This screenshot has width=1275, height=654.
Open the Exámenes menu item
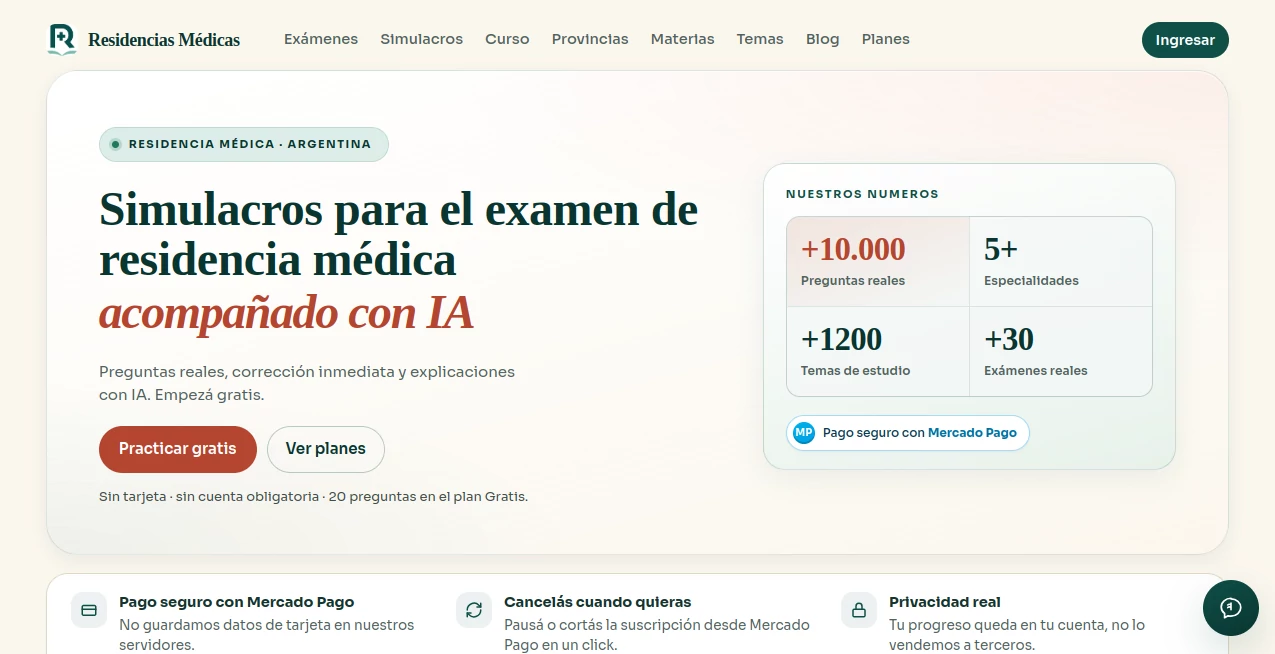tap(321, 39)
